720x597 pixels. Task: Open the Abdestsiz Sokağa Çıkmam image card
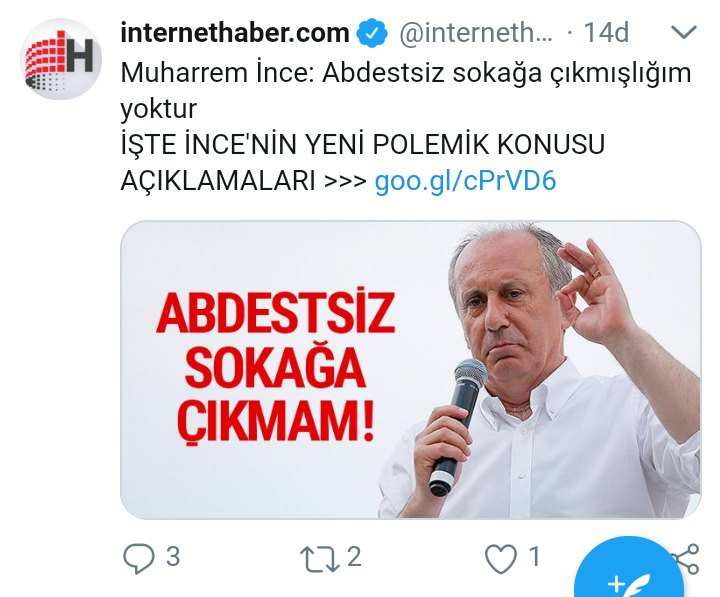411,370
